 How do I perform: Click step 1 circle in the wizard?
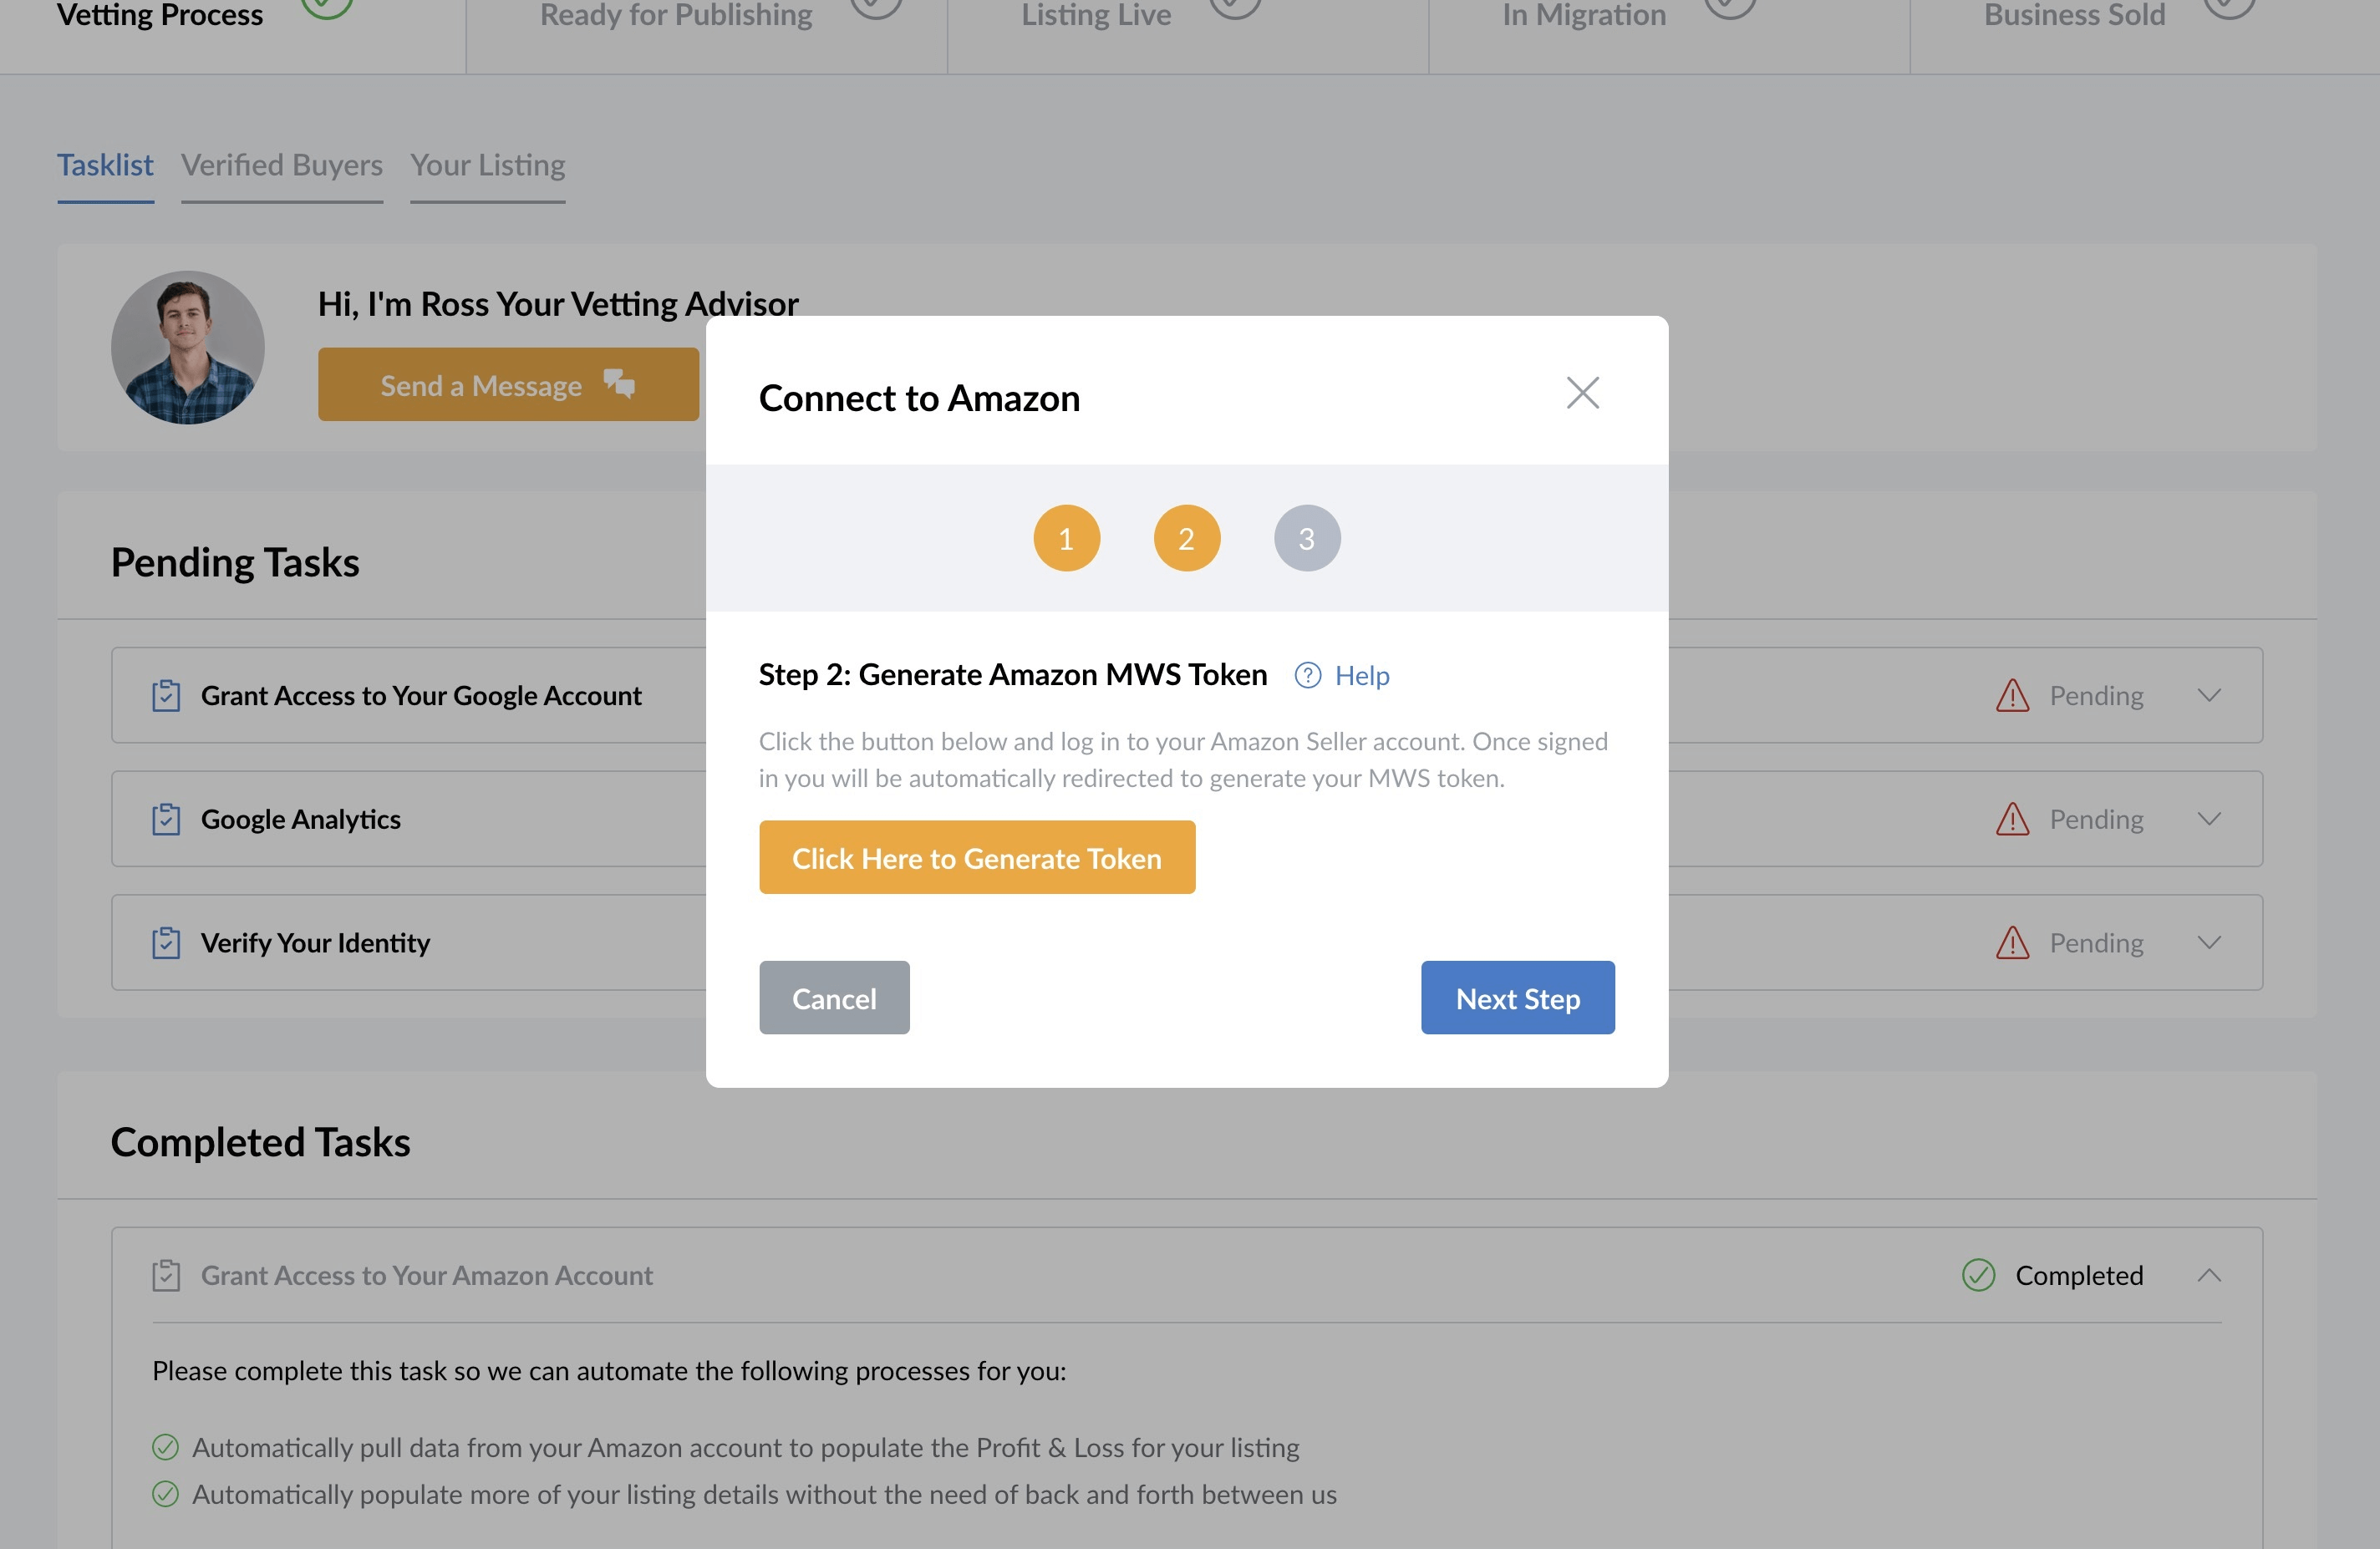point(1066,538)
